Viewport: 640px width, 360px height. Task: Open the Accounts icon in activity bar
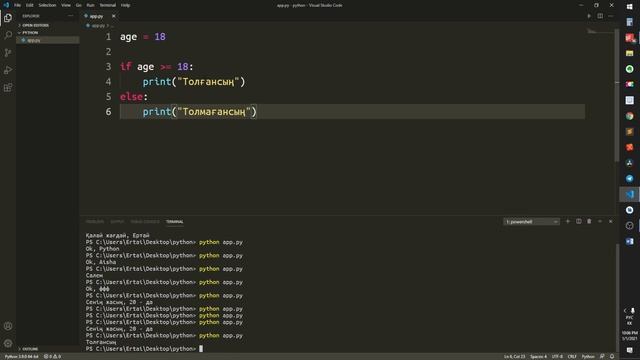[x=8, y=326]
